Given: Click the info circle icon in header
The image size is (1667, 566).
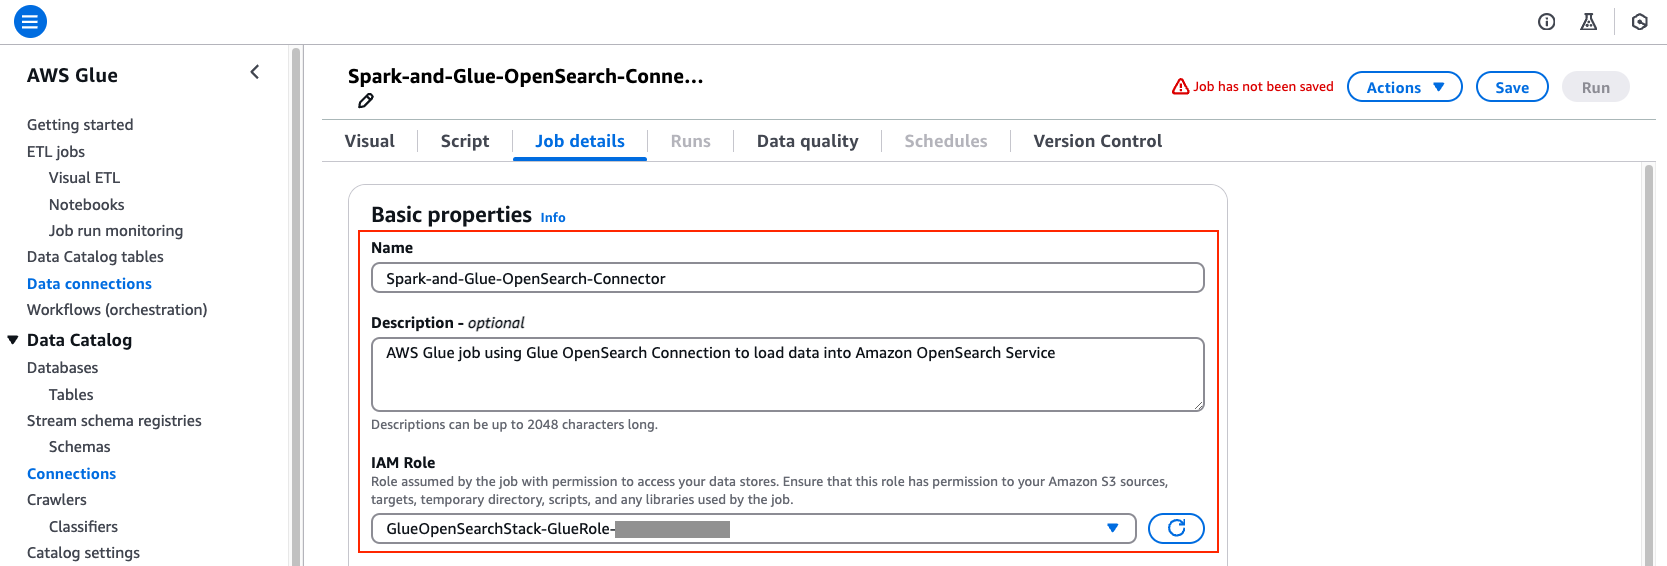Looking at the screenshot, I should point(1546,22).
